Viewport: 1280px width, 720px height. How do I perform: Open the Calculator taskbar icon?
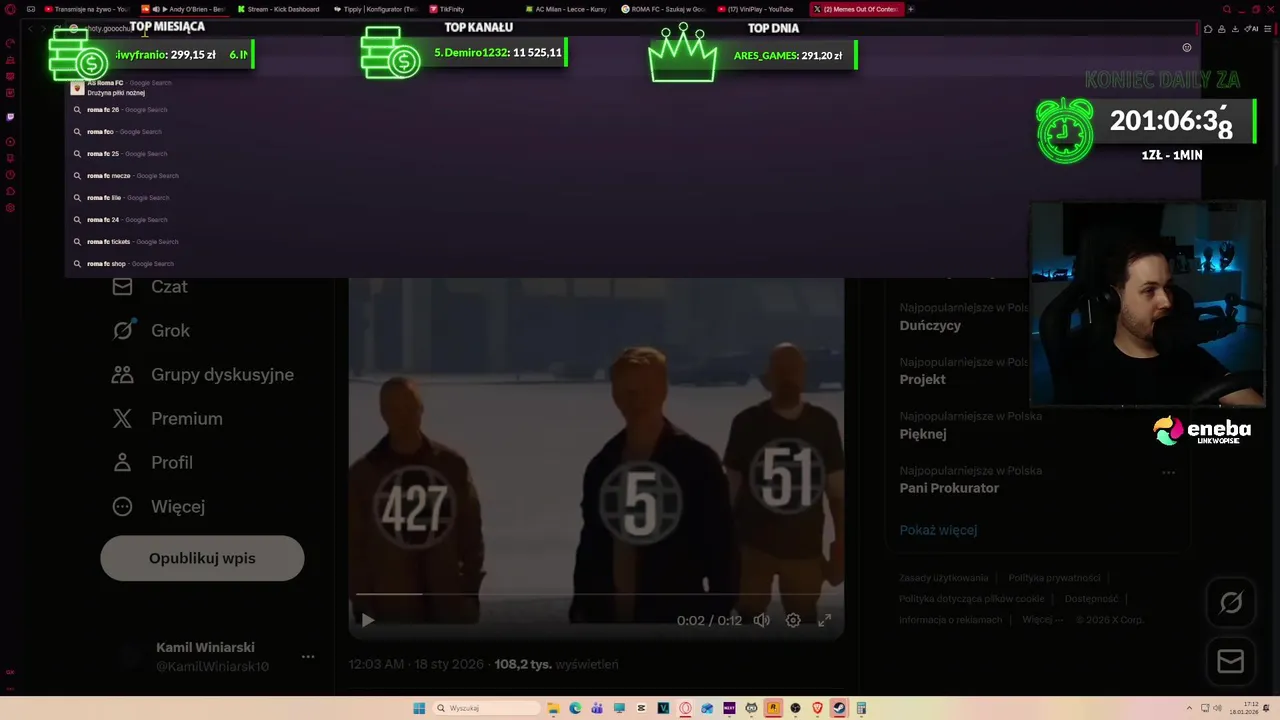coord(861,708)
